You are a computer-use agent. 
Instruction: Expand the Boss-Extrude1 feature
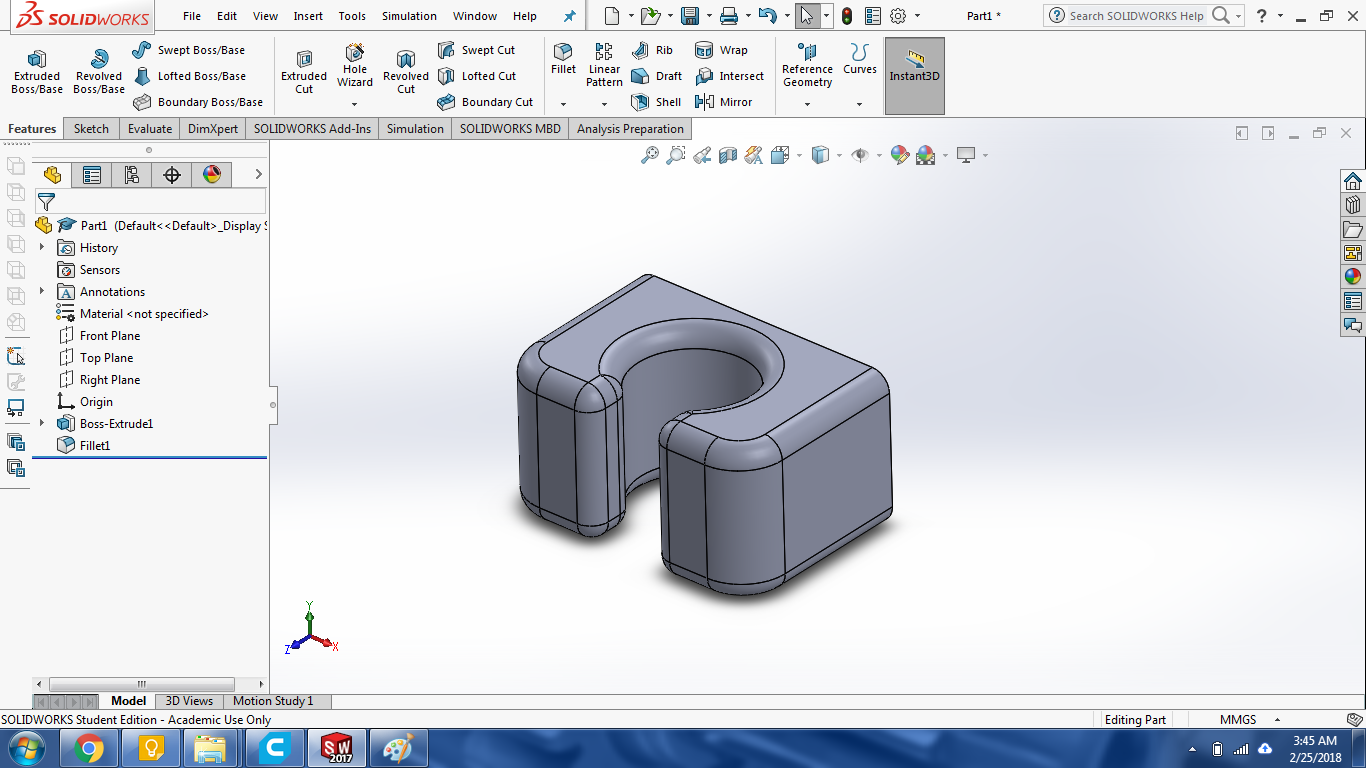click(x=42, y=423)
